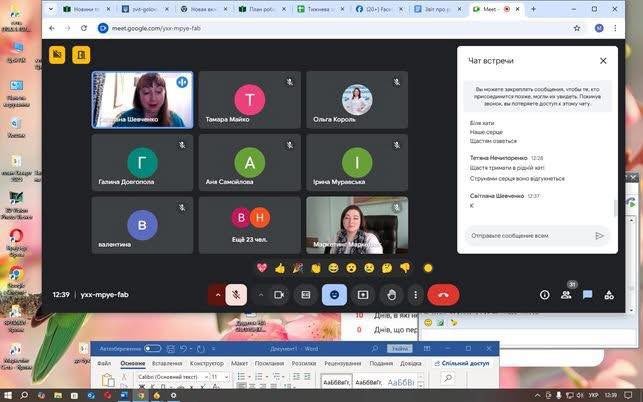Click the present screen button
This screenshot has height=402, width=643.
tap(363, 295)
